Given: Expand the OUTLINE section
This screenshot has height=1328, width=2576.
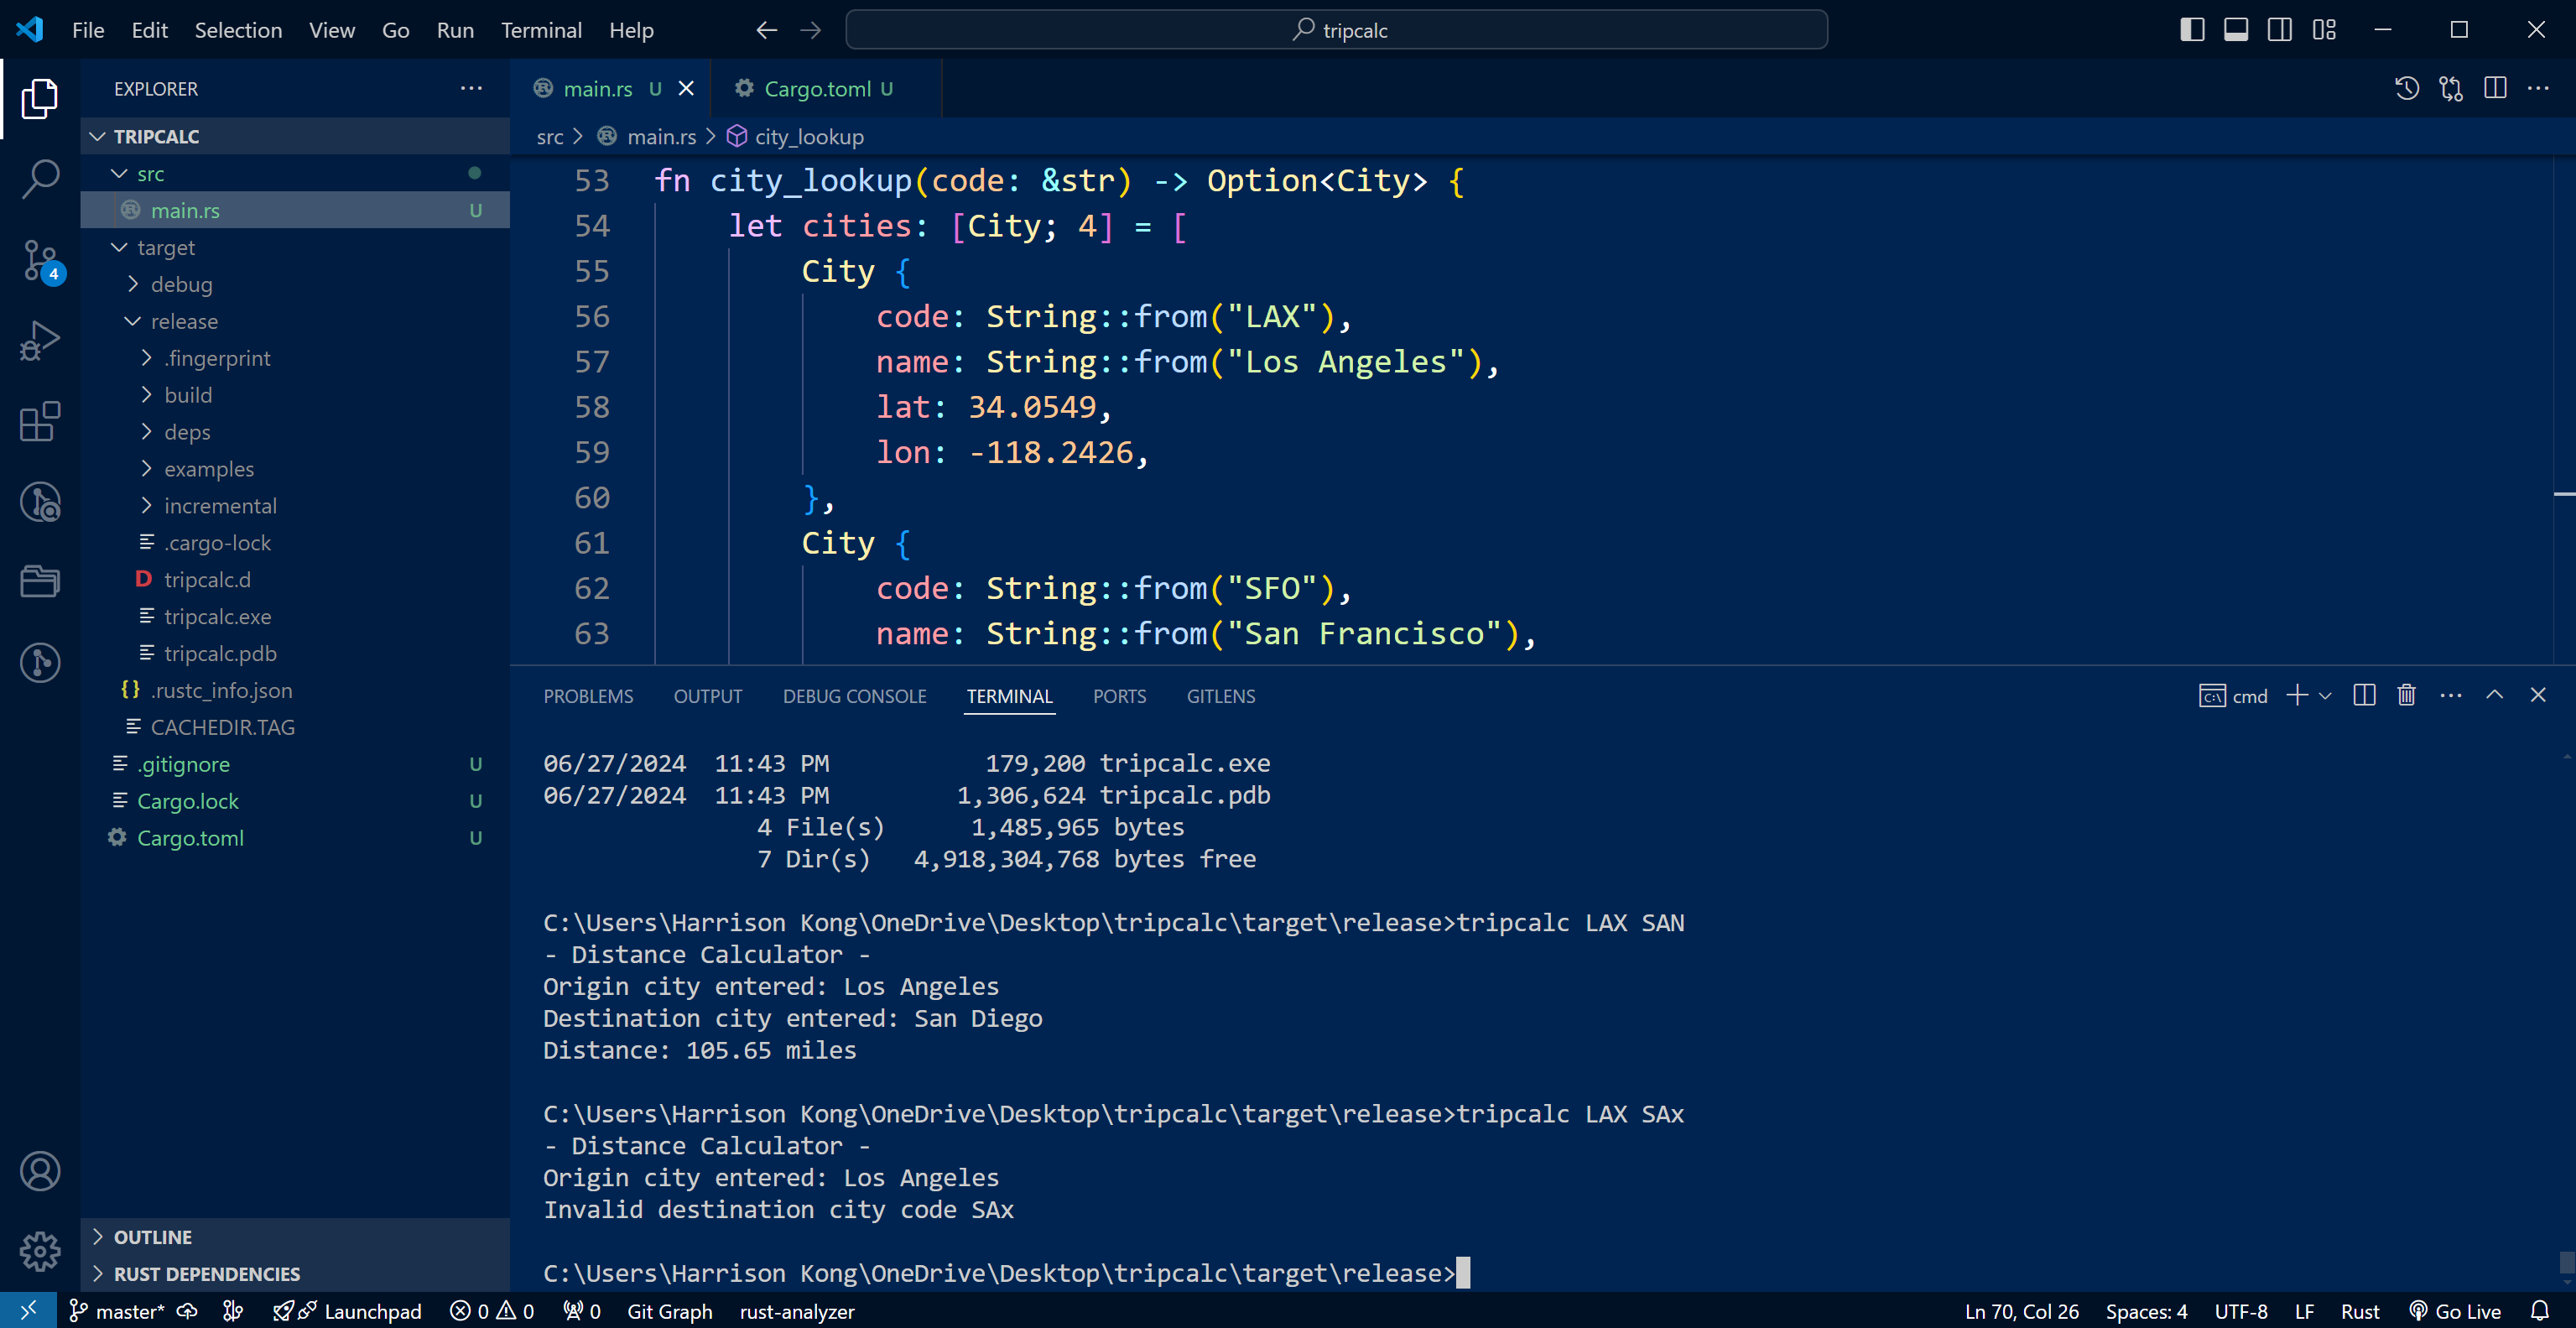Looking at the screenshot, I should point(152,1237).
